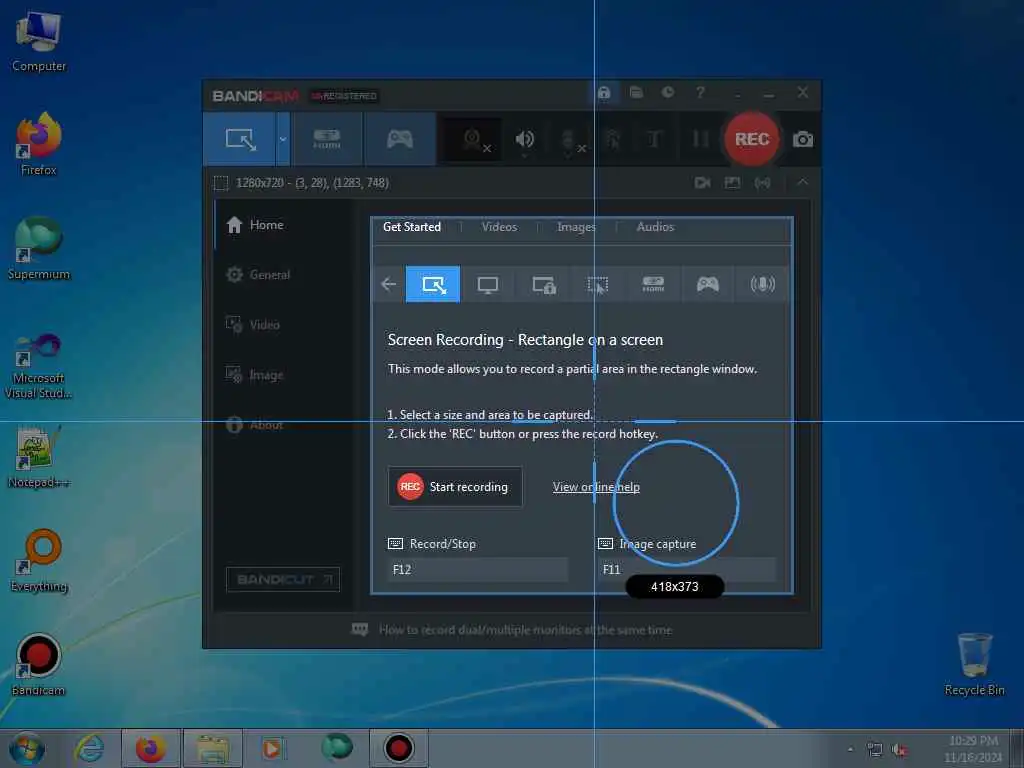Select the rectangle screen recording mode in the top toolbar
1024x768 pixels.
(x=240, y=138)
